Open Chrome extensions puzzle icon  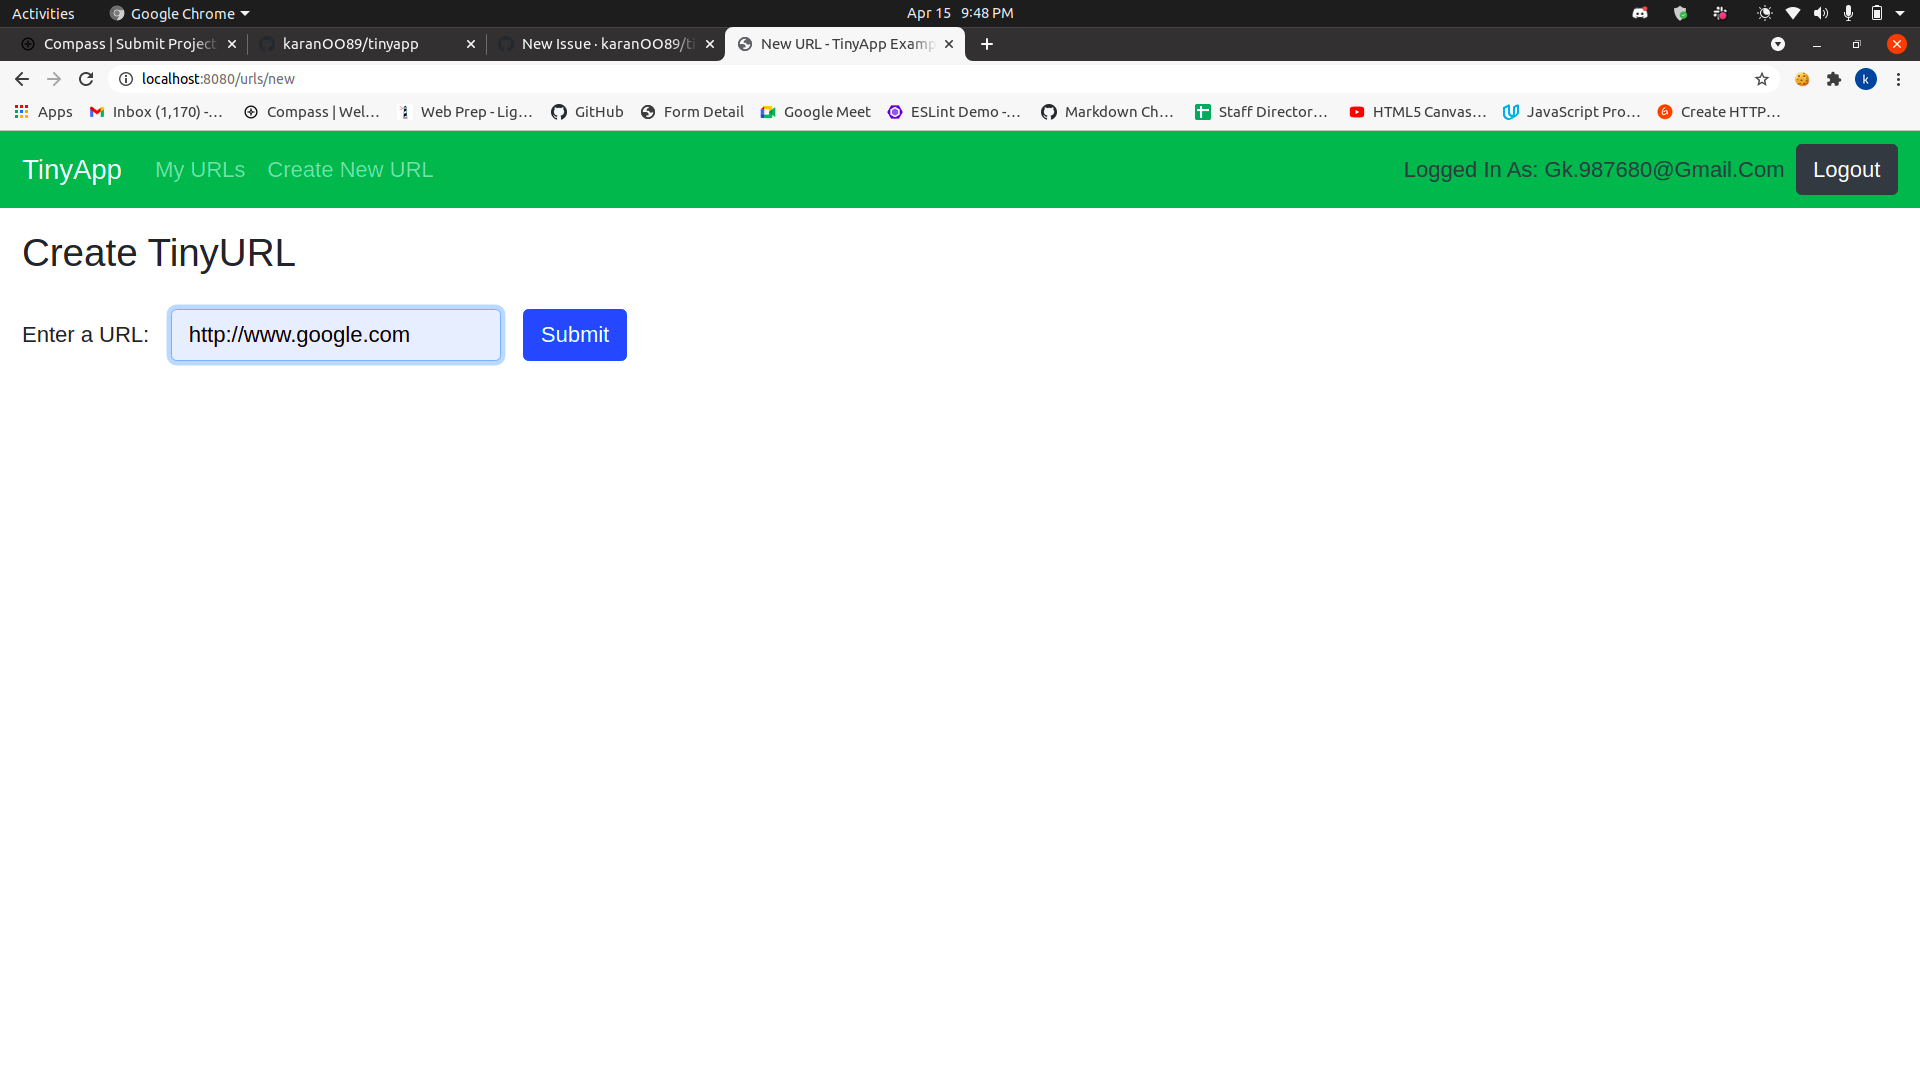tap(1834, 79)
